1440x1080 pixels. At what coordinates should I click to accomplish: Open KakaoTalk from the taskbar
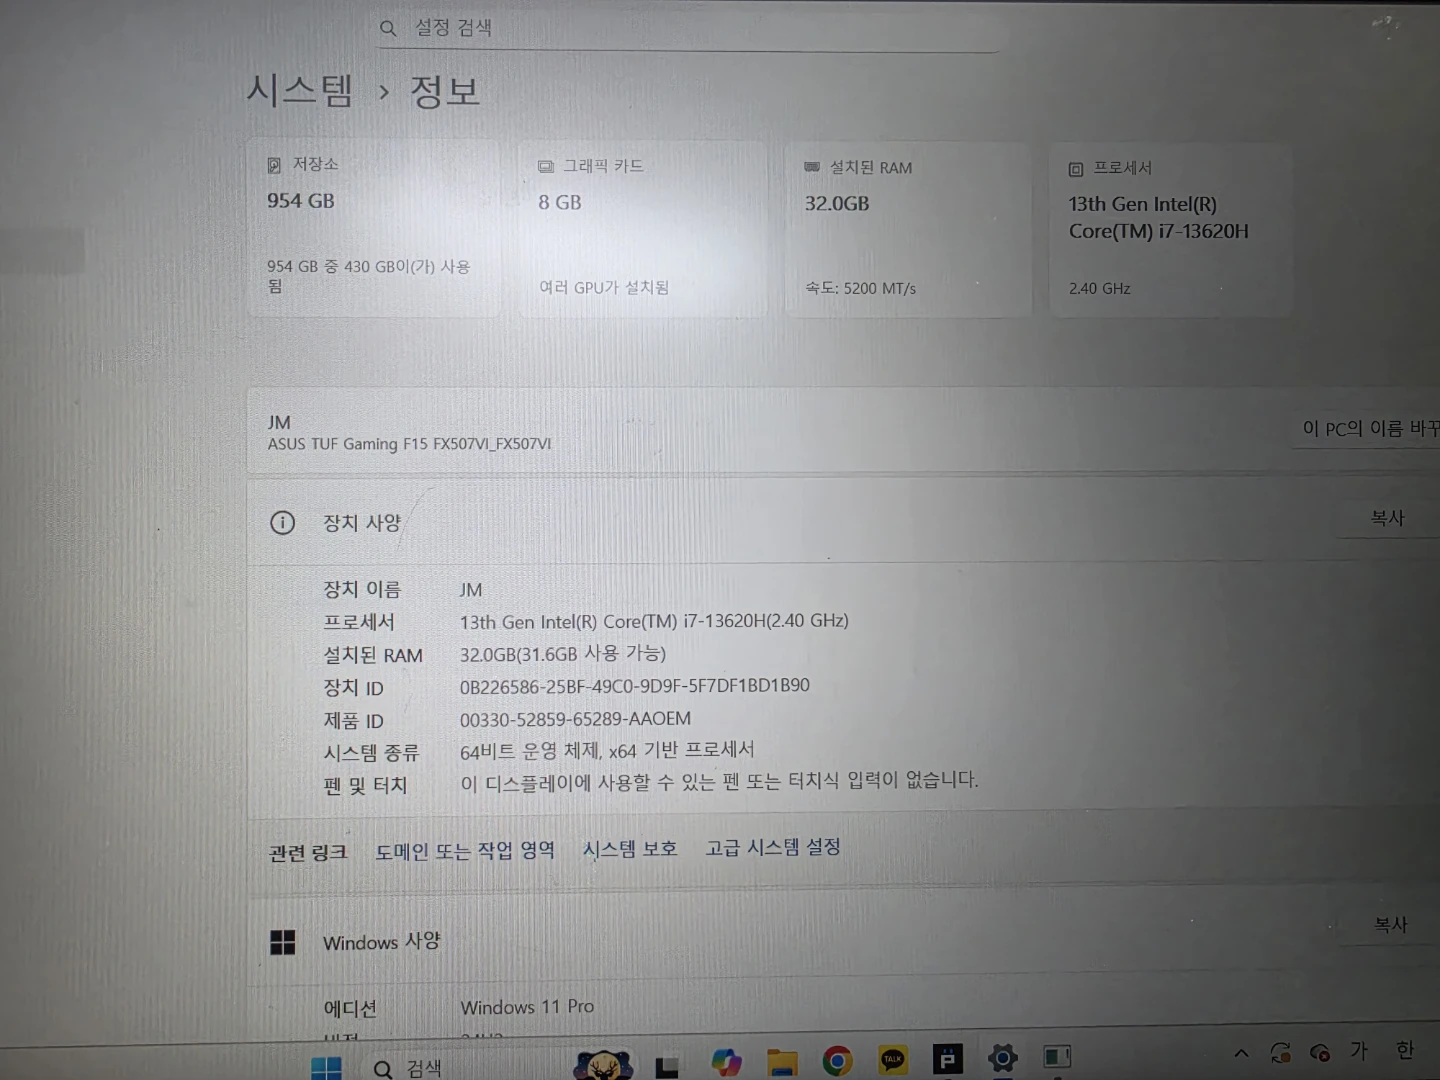[893, 1059]
